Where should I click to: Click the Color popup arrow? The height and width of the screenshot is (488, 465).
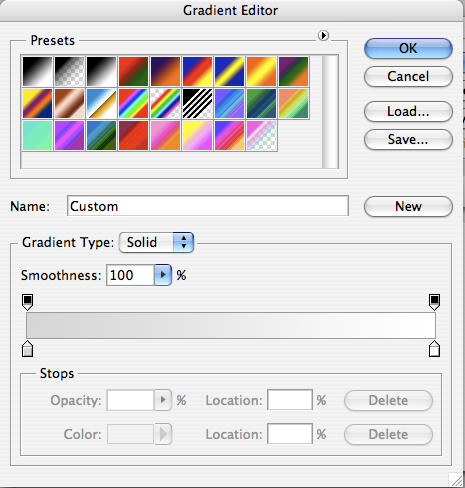click(163, 434)
